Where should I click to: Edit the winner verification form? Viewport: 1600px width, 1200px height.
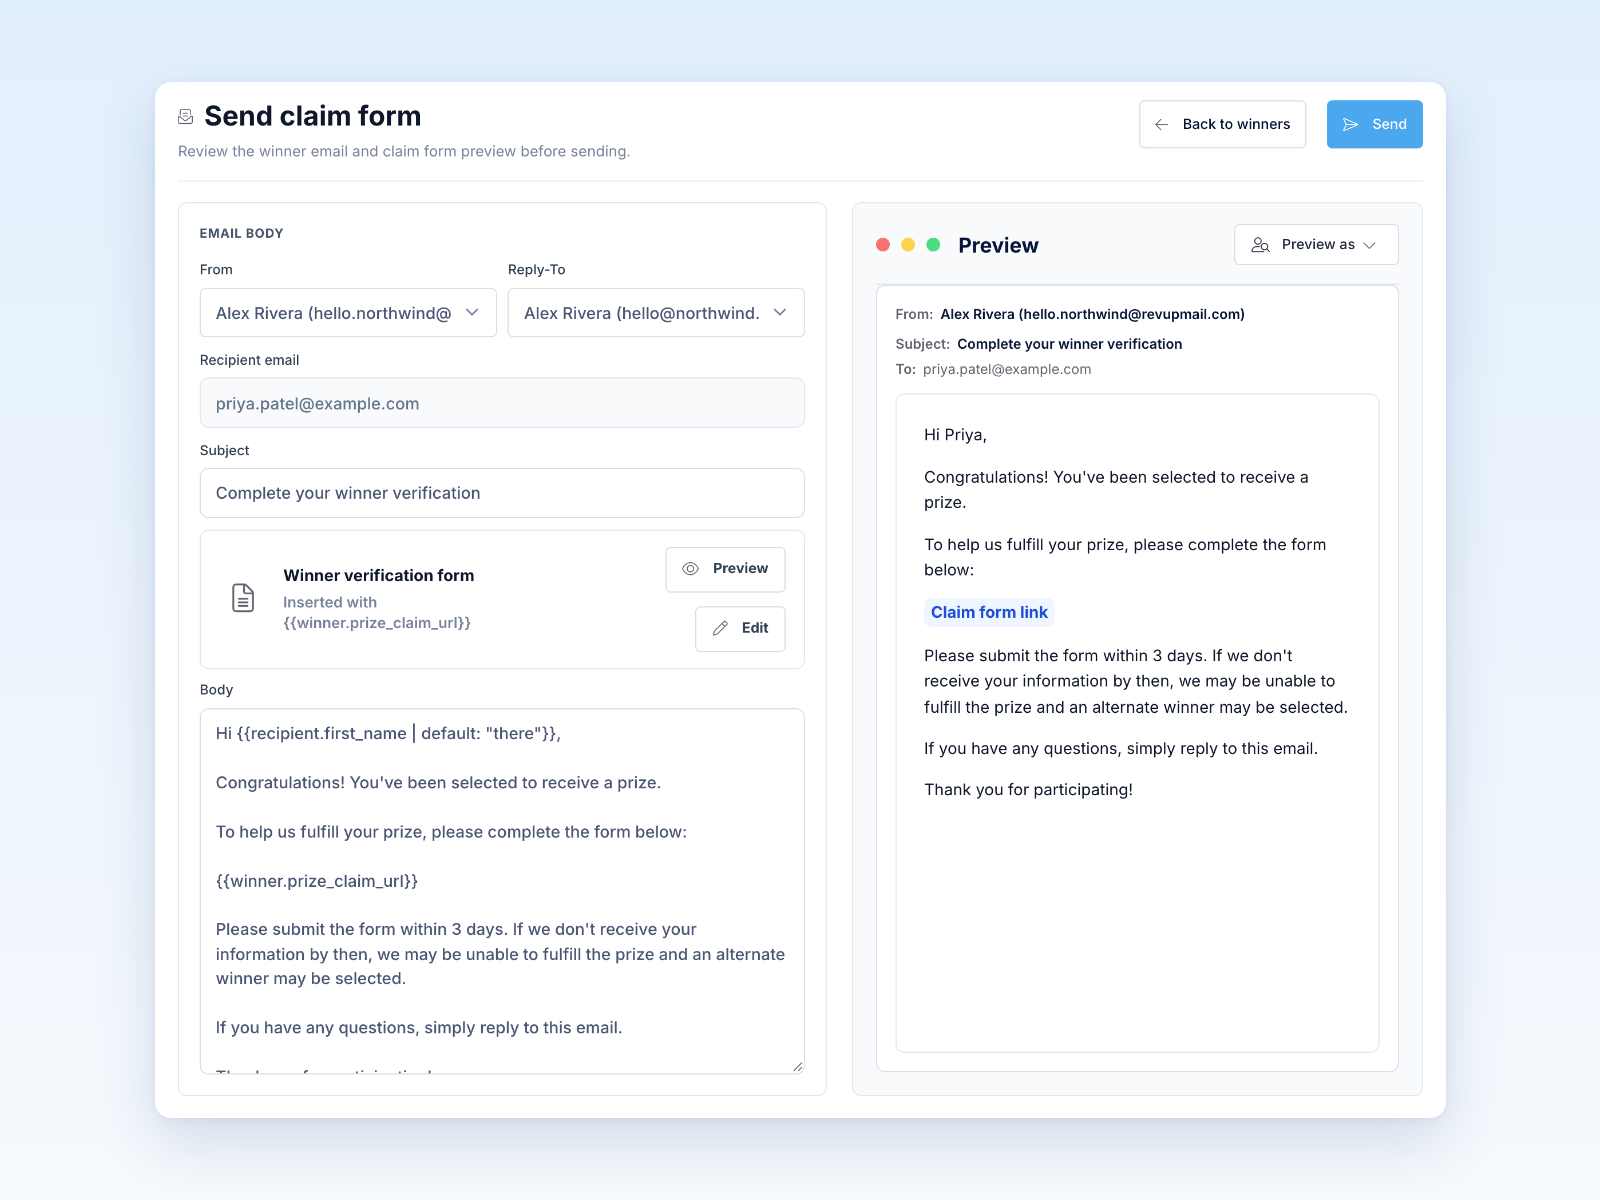[740, 629]
